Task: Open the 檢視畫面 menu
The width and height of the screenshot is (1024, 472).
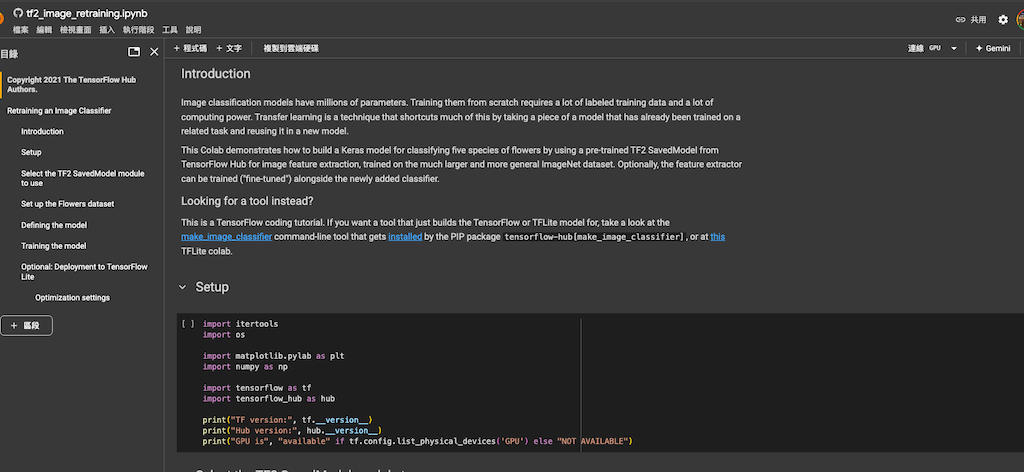Action: [76, 30]
